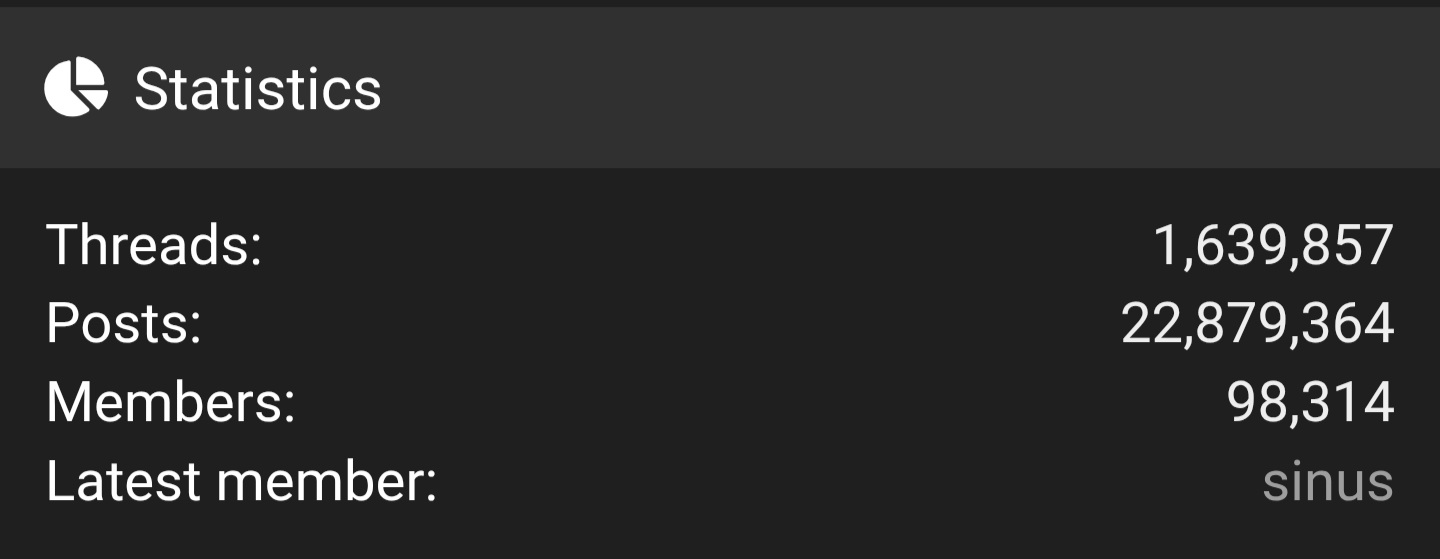Click the empty area below the Latest member row

pos(720,535)
